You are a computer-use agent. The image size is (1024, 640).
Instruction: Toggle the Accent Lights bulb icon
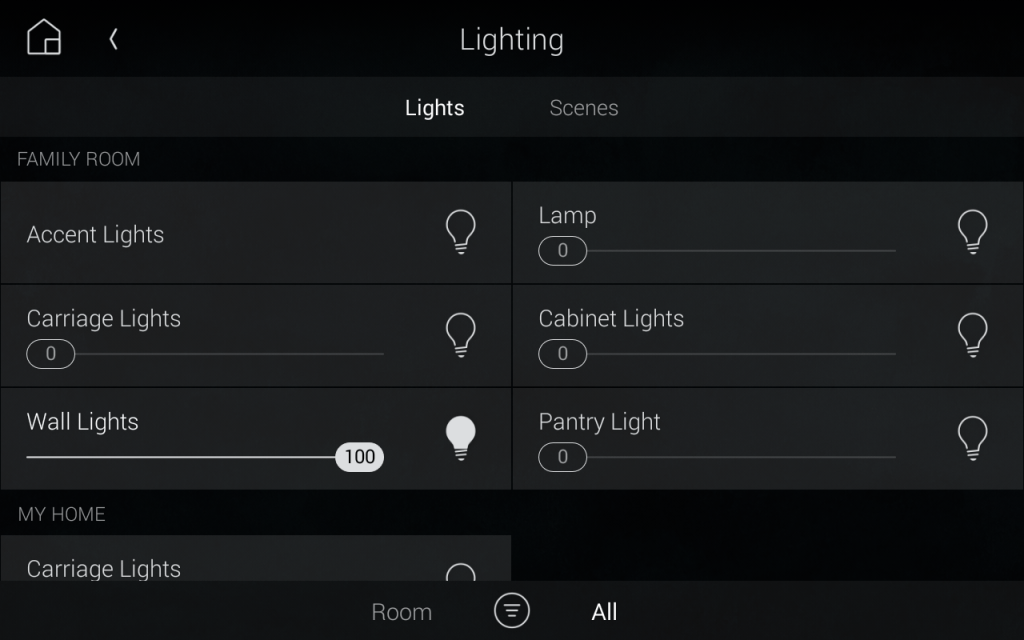click(x=460, y=232)
